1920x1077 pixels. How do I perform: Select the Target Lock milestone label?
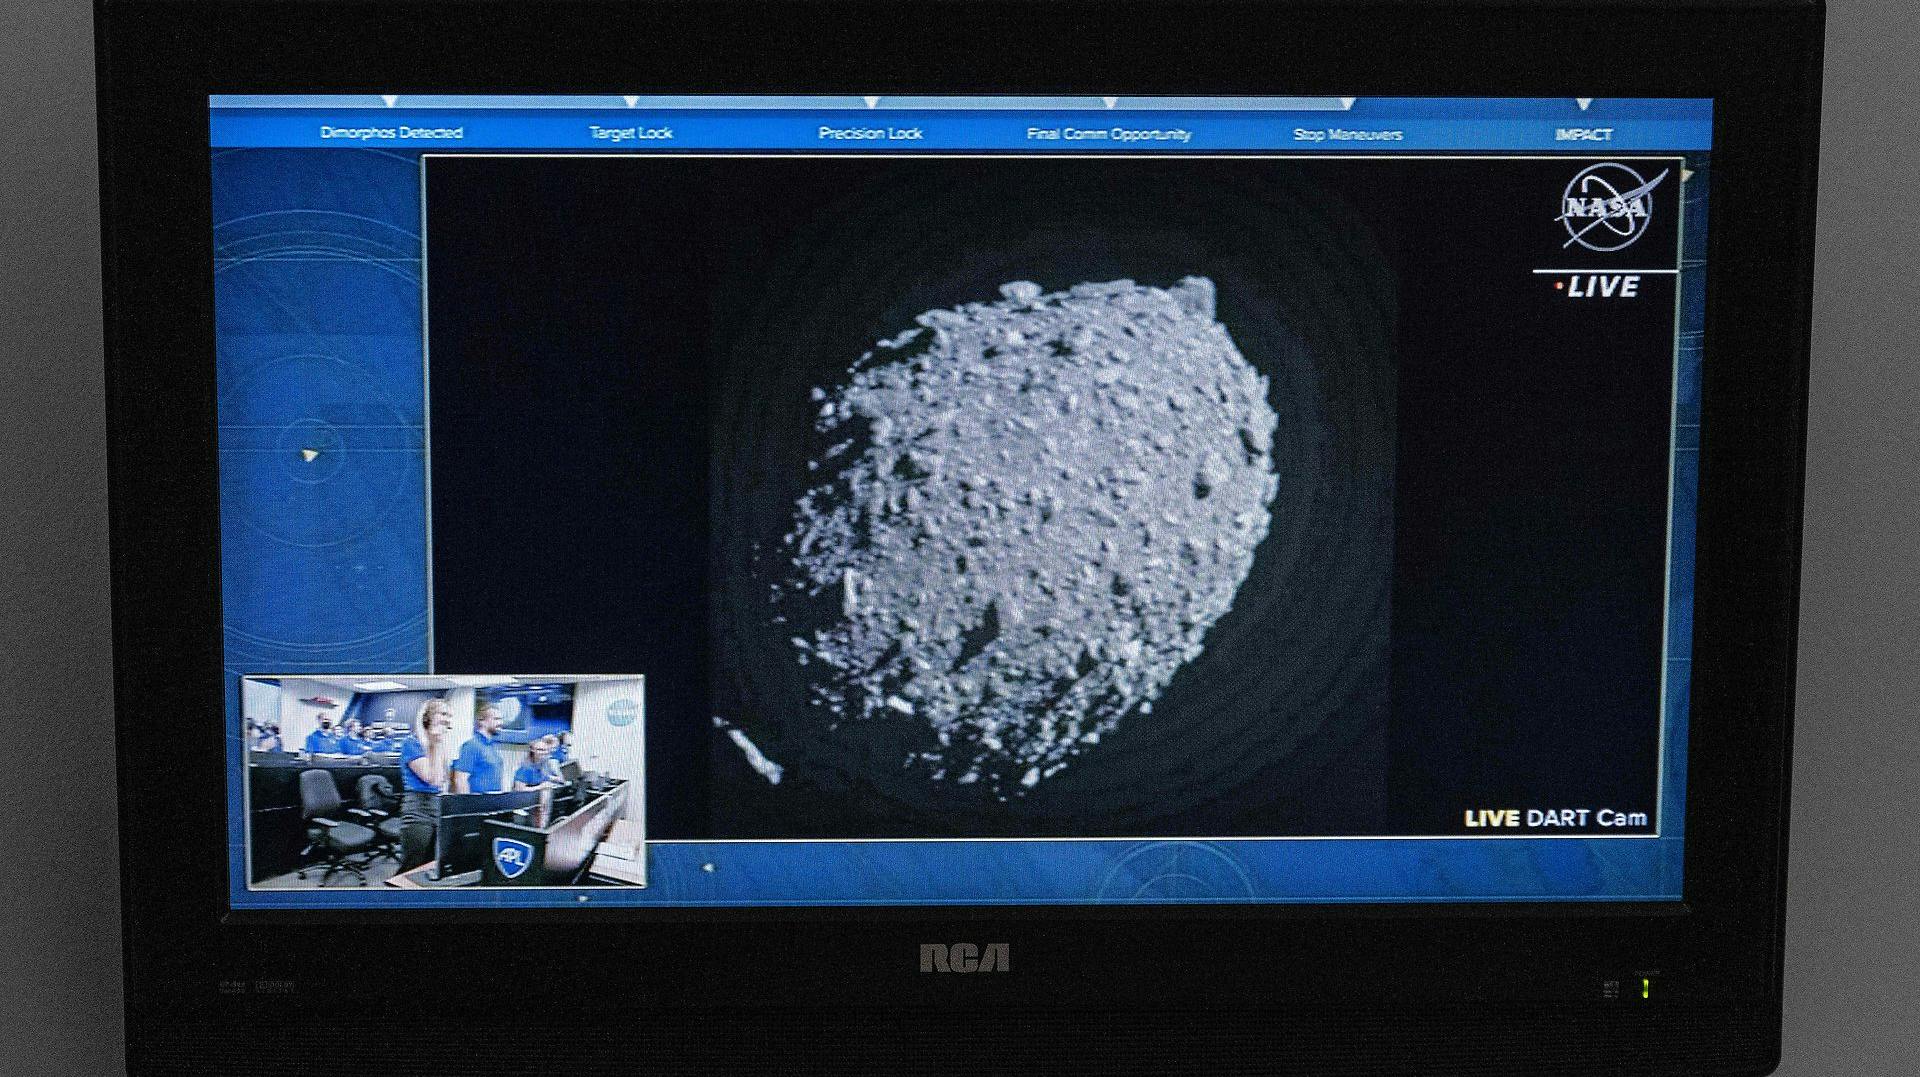click(x=630, y=133)
